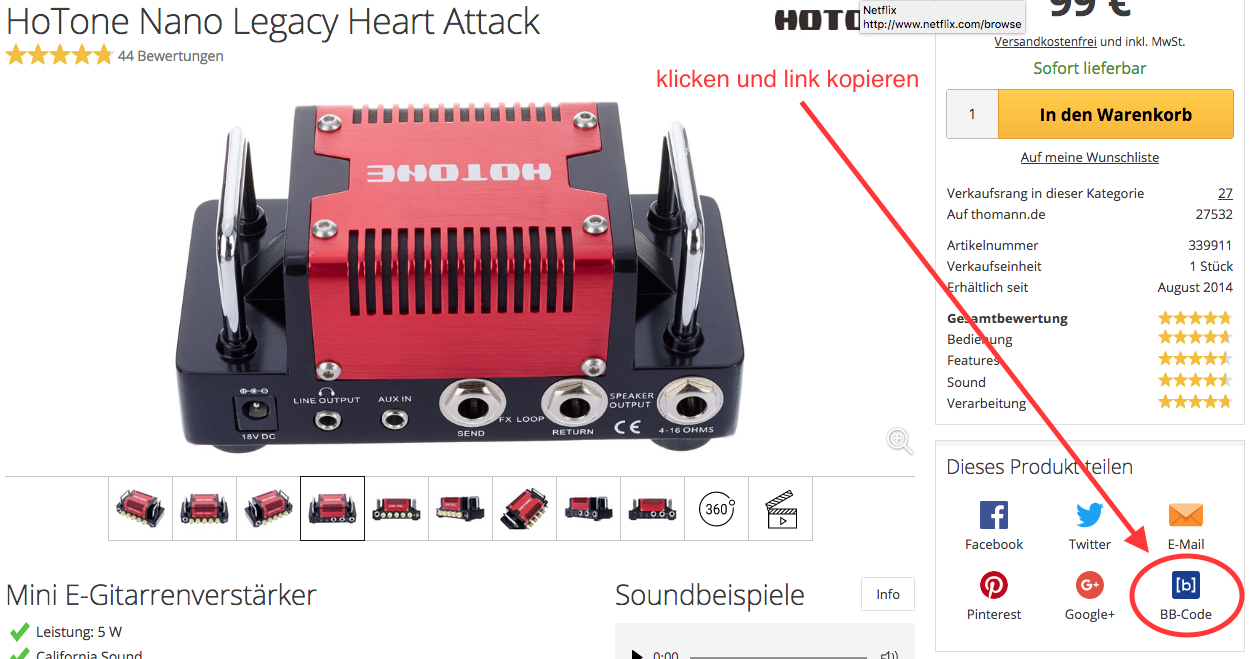Open sales rank 27 category link
The height and width of the screenshot is (659, 1252).
[x=1225, y=193]
